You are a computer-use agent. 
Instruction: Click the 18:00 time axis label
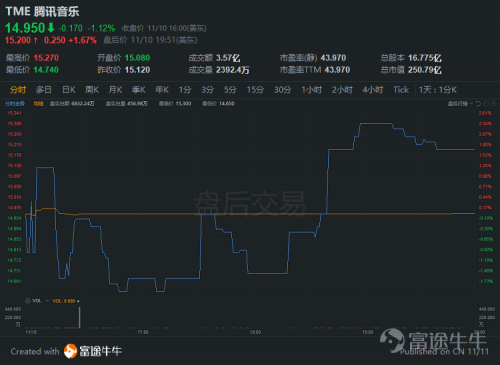click(x=255, y=332)
